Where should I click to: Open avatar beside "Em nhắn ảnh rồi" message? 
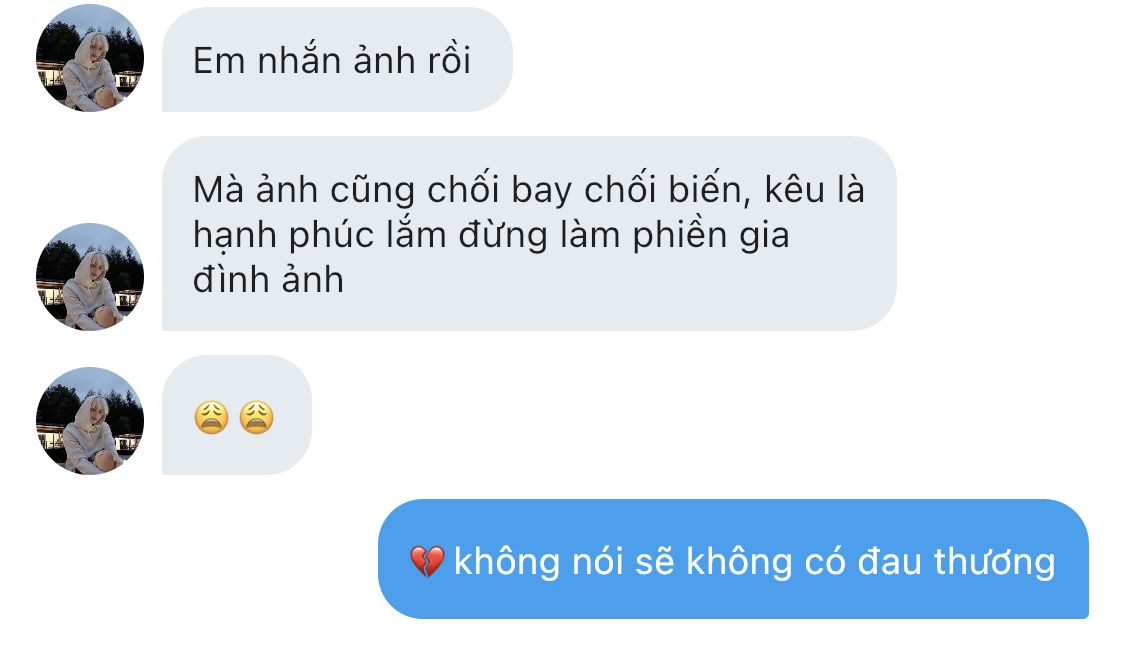click(90, 58)
